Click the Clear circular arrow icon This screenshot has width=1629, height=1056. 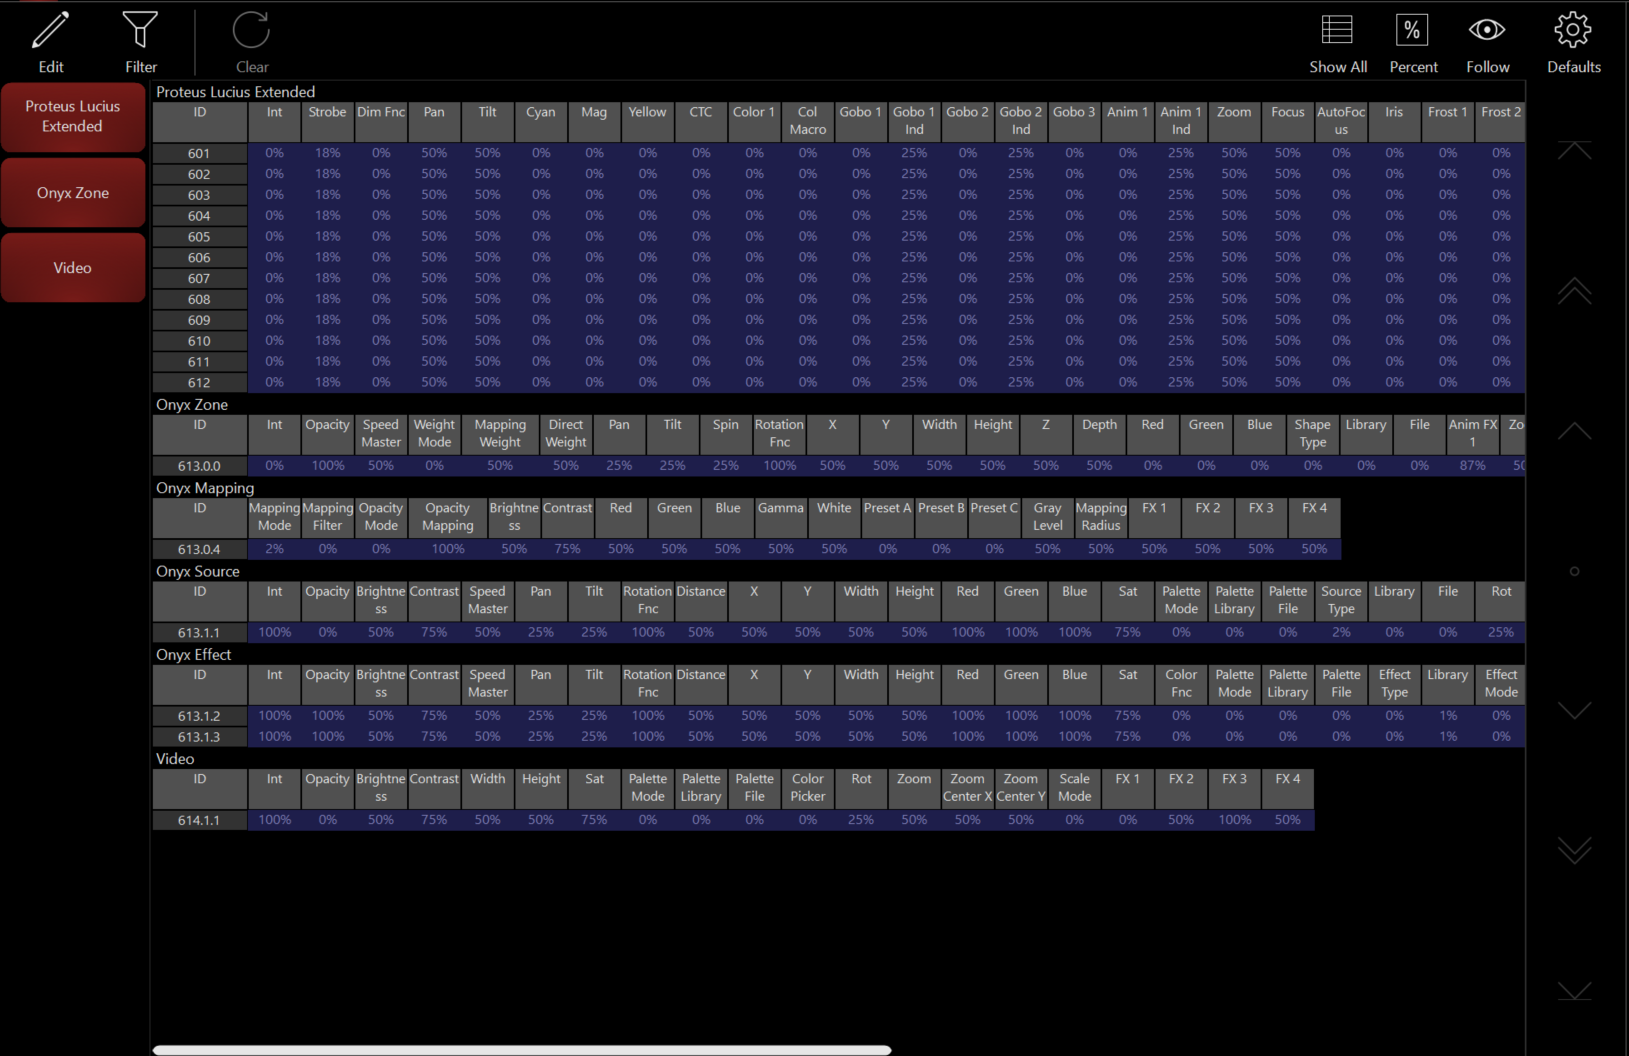click(x=251, y=30)
